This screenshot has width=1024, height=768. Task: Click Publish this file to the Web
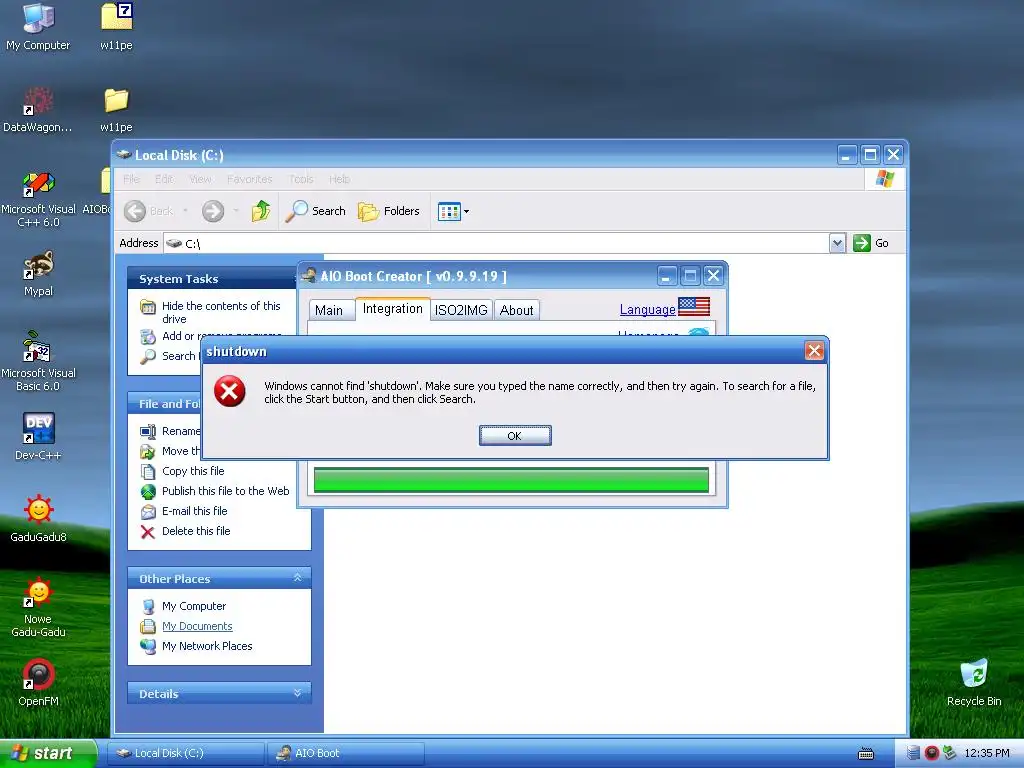pos(225,491)
